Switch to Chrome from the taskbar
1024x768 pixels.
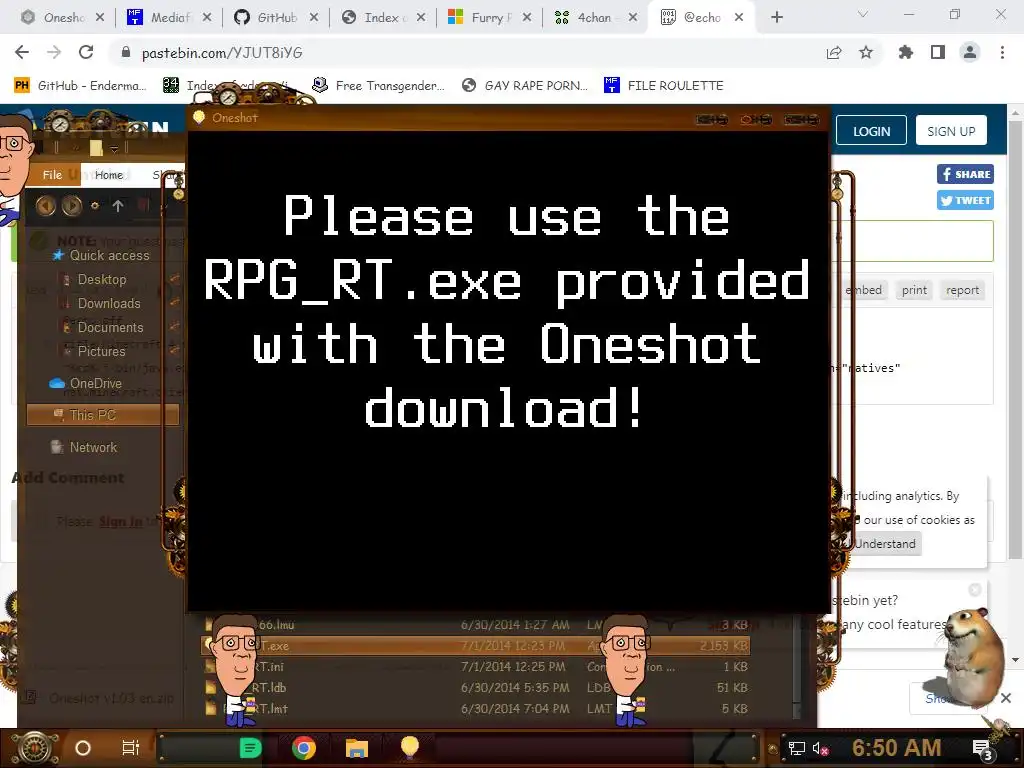tap(304, 748)
